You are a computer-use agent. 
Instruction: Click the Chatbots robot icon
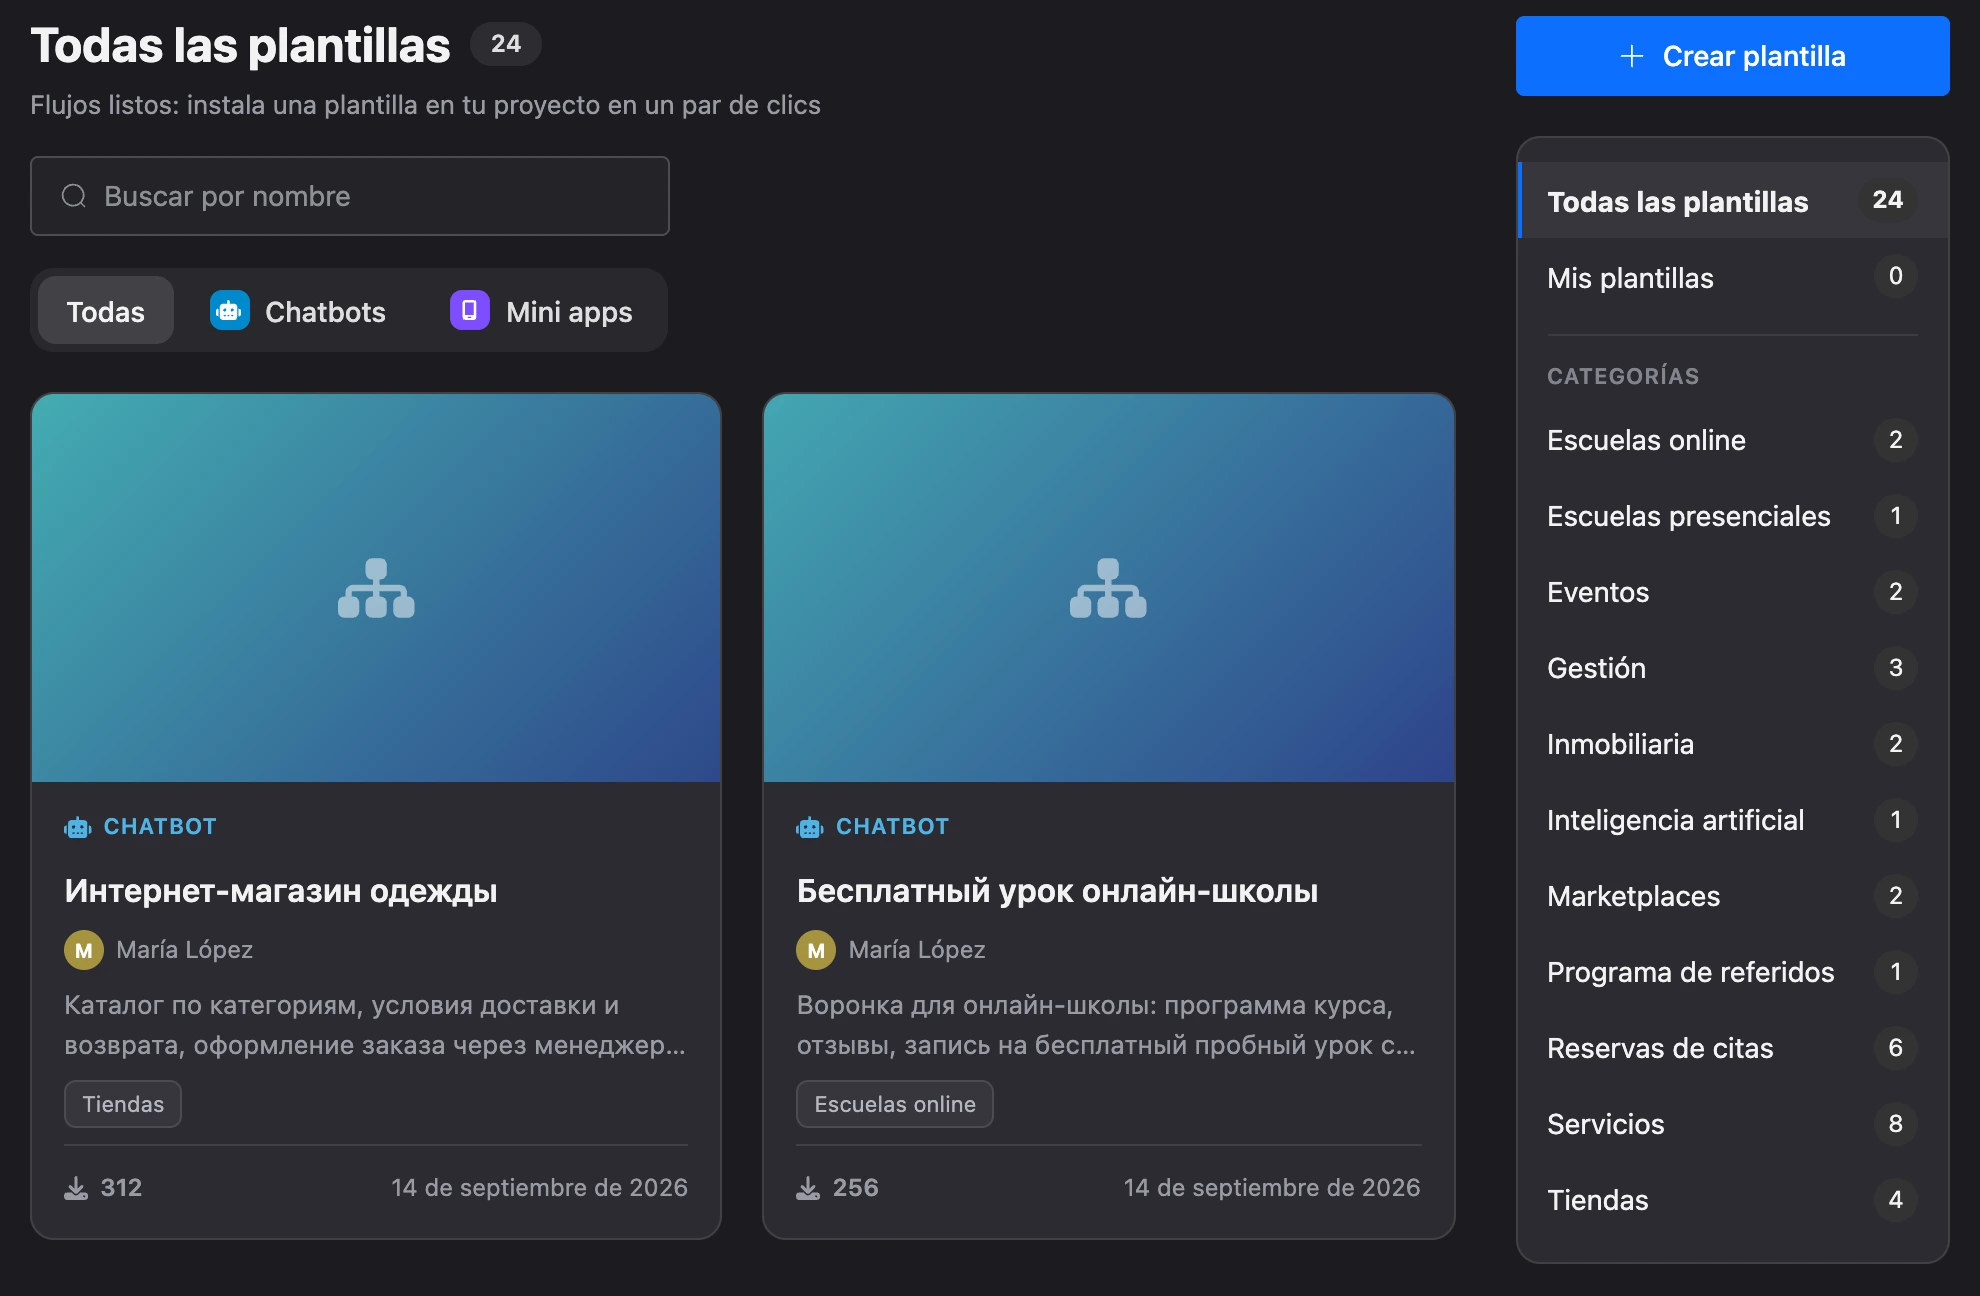(230, 311)
